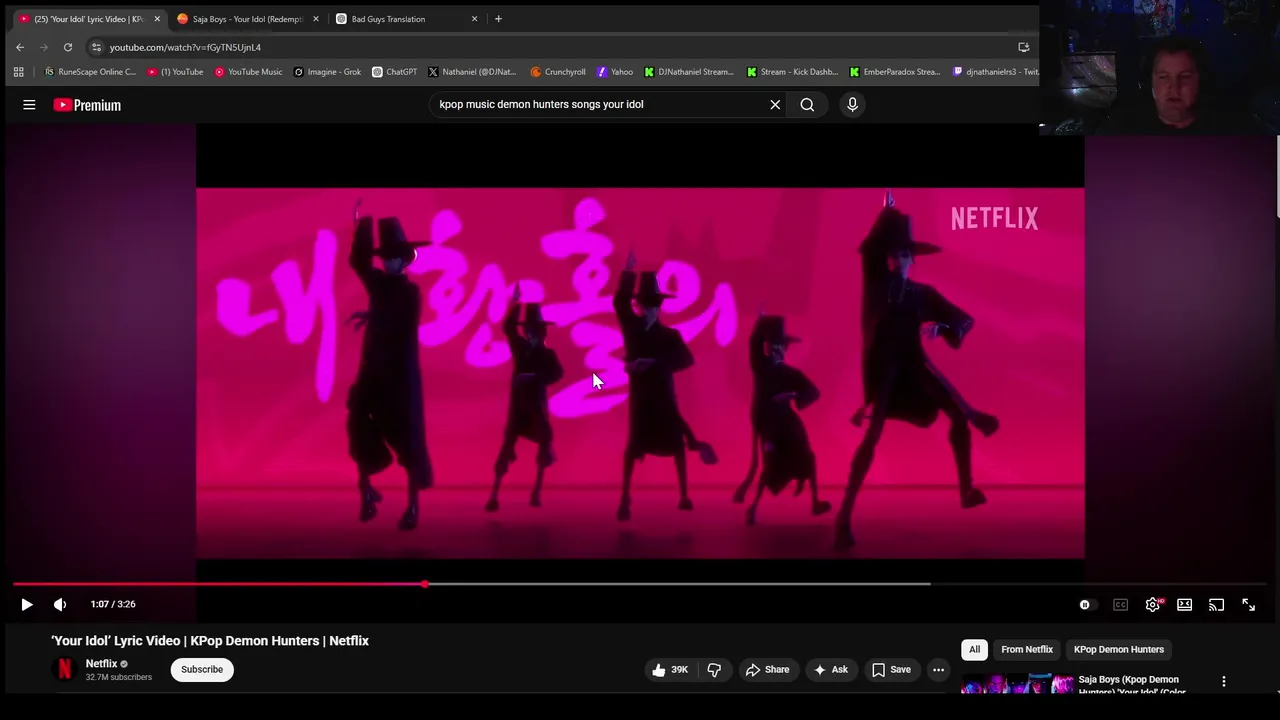Click the '1:07 / 3:26' time display
This screenshot has width=1280, height=720.
click(x=113, y=604)
